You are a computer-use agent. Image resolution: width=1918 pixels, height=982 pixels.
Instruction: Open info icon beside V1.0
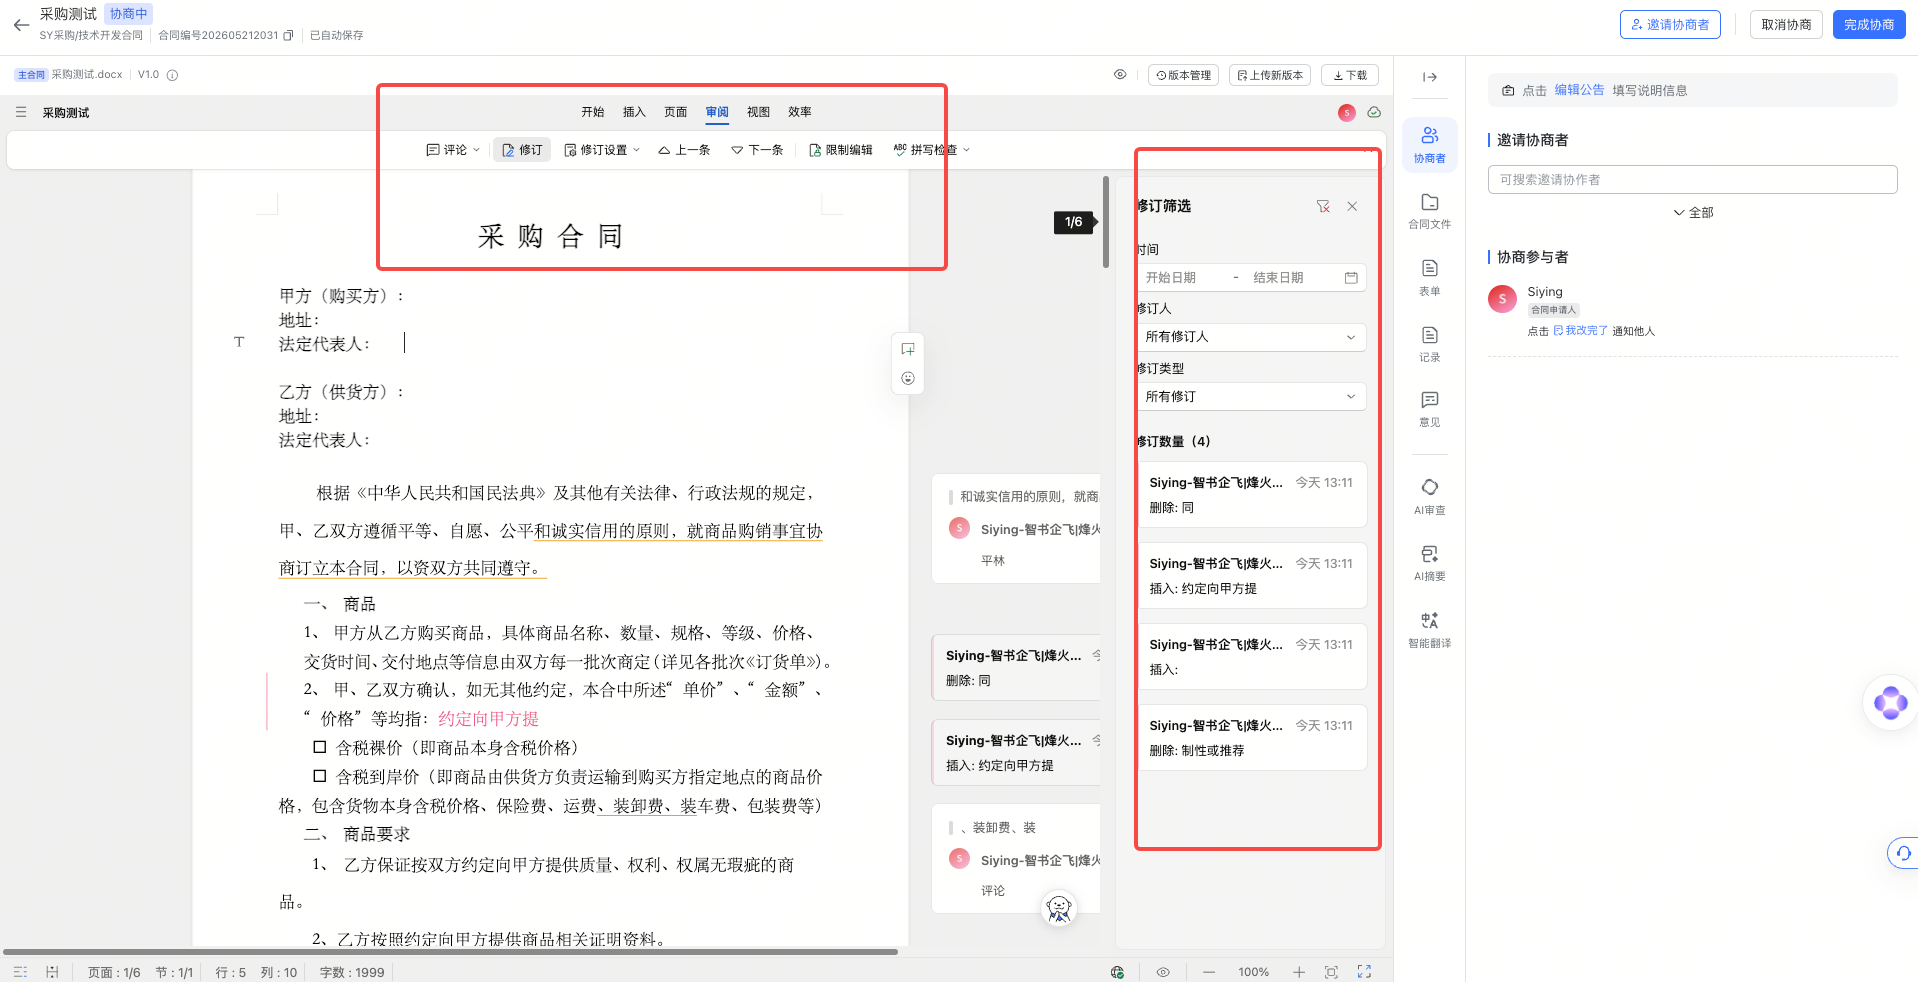pos(172,75)
